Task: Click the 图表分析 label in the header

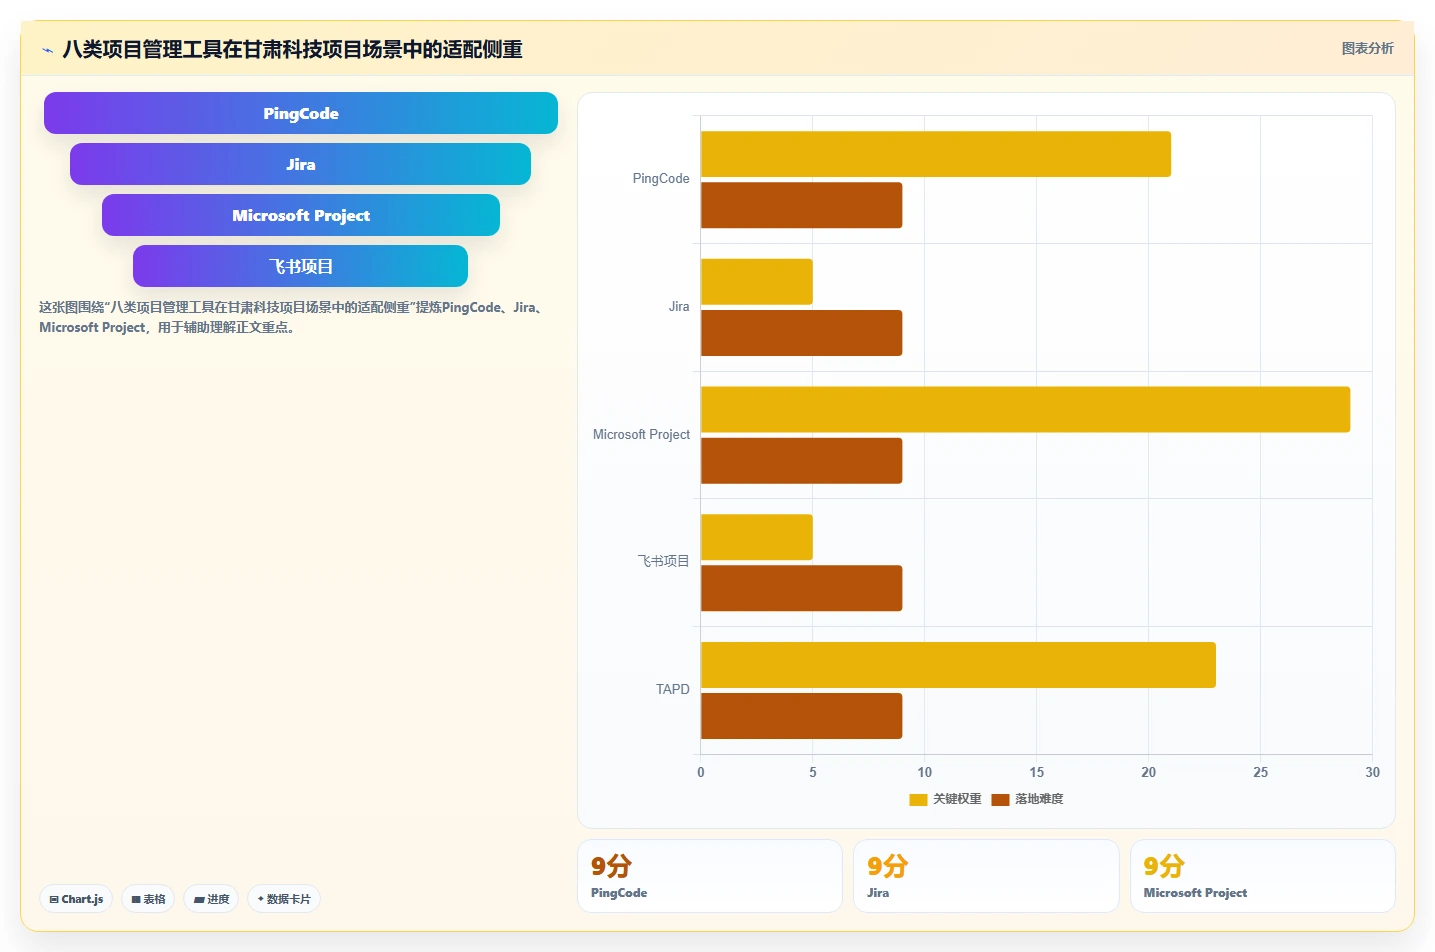Action: [1367, 48]
